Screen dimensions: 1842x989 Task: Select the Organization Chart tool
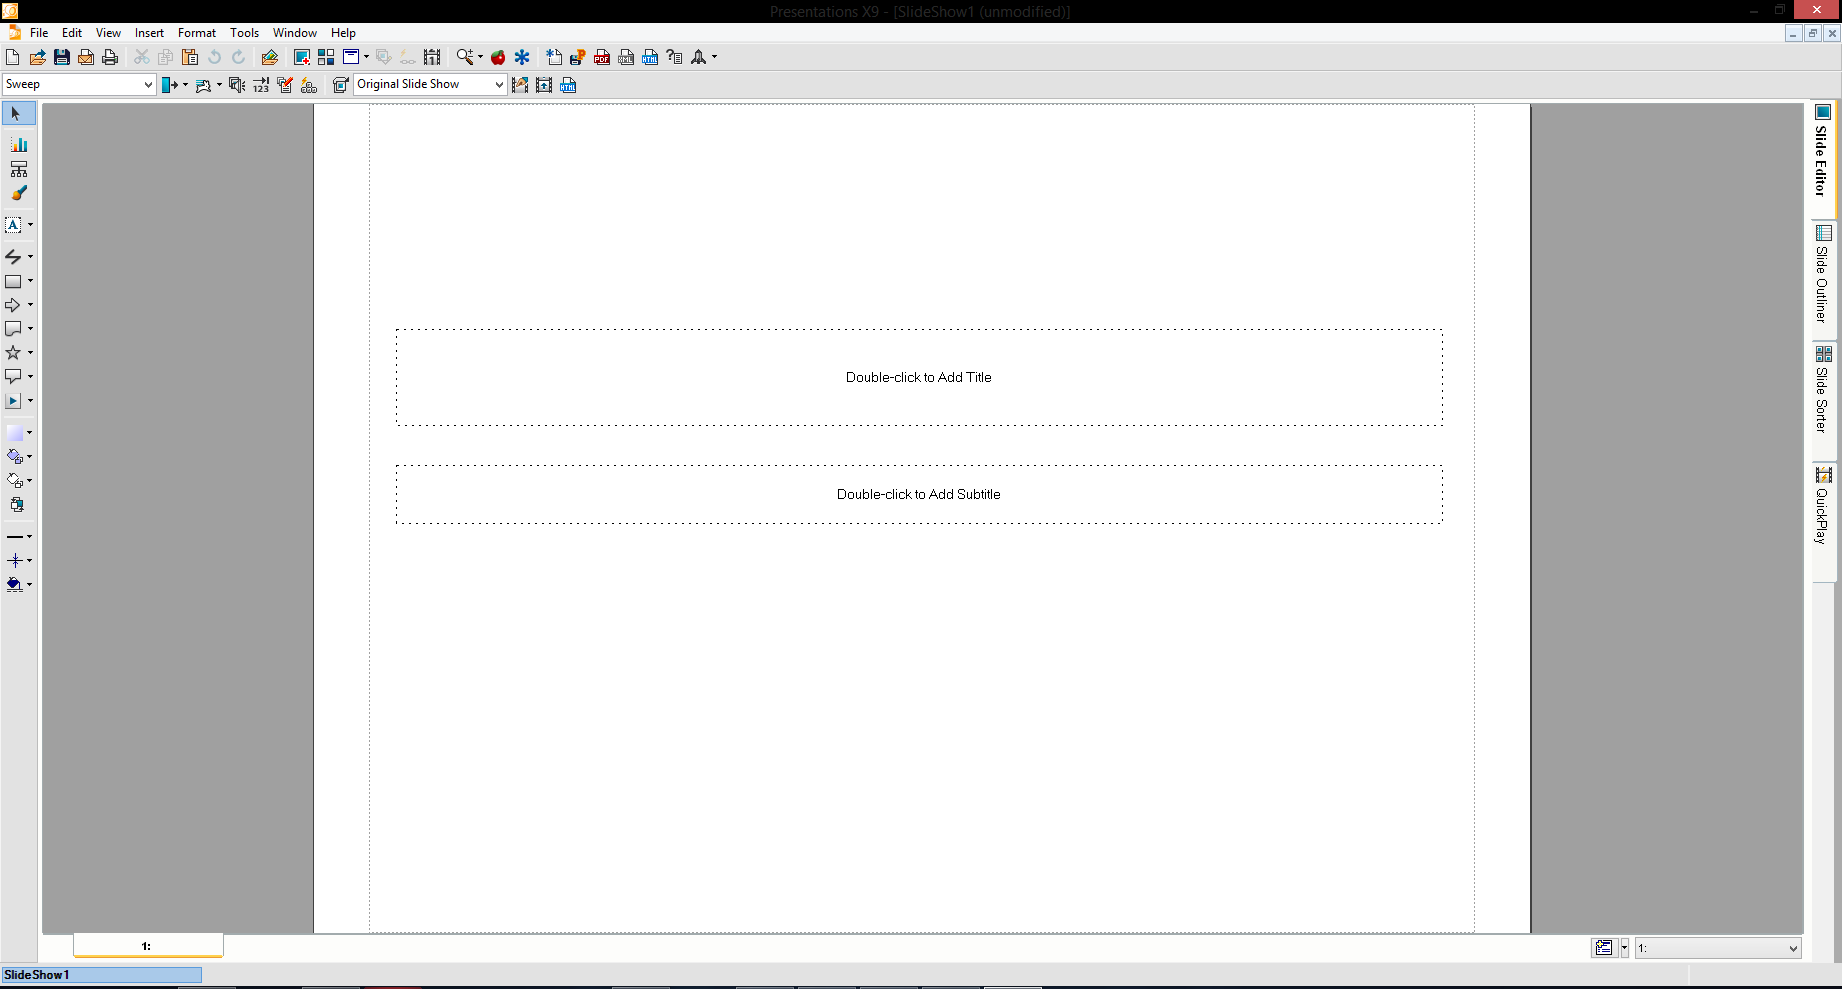tap(18, 169)
